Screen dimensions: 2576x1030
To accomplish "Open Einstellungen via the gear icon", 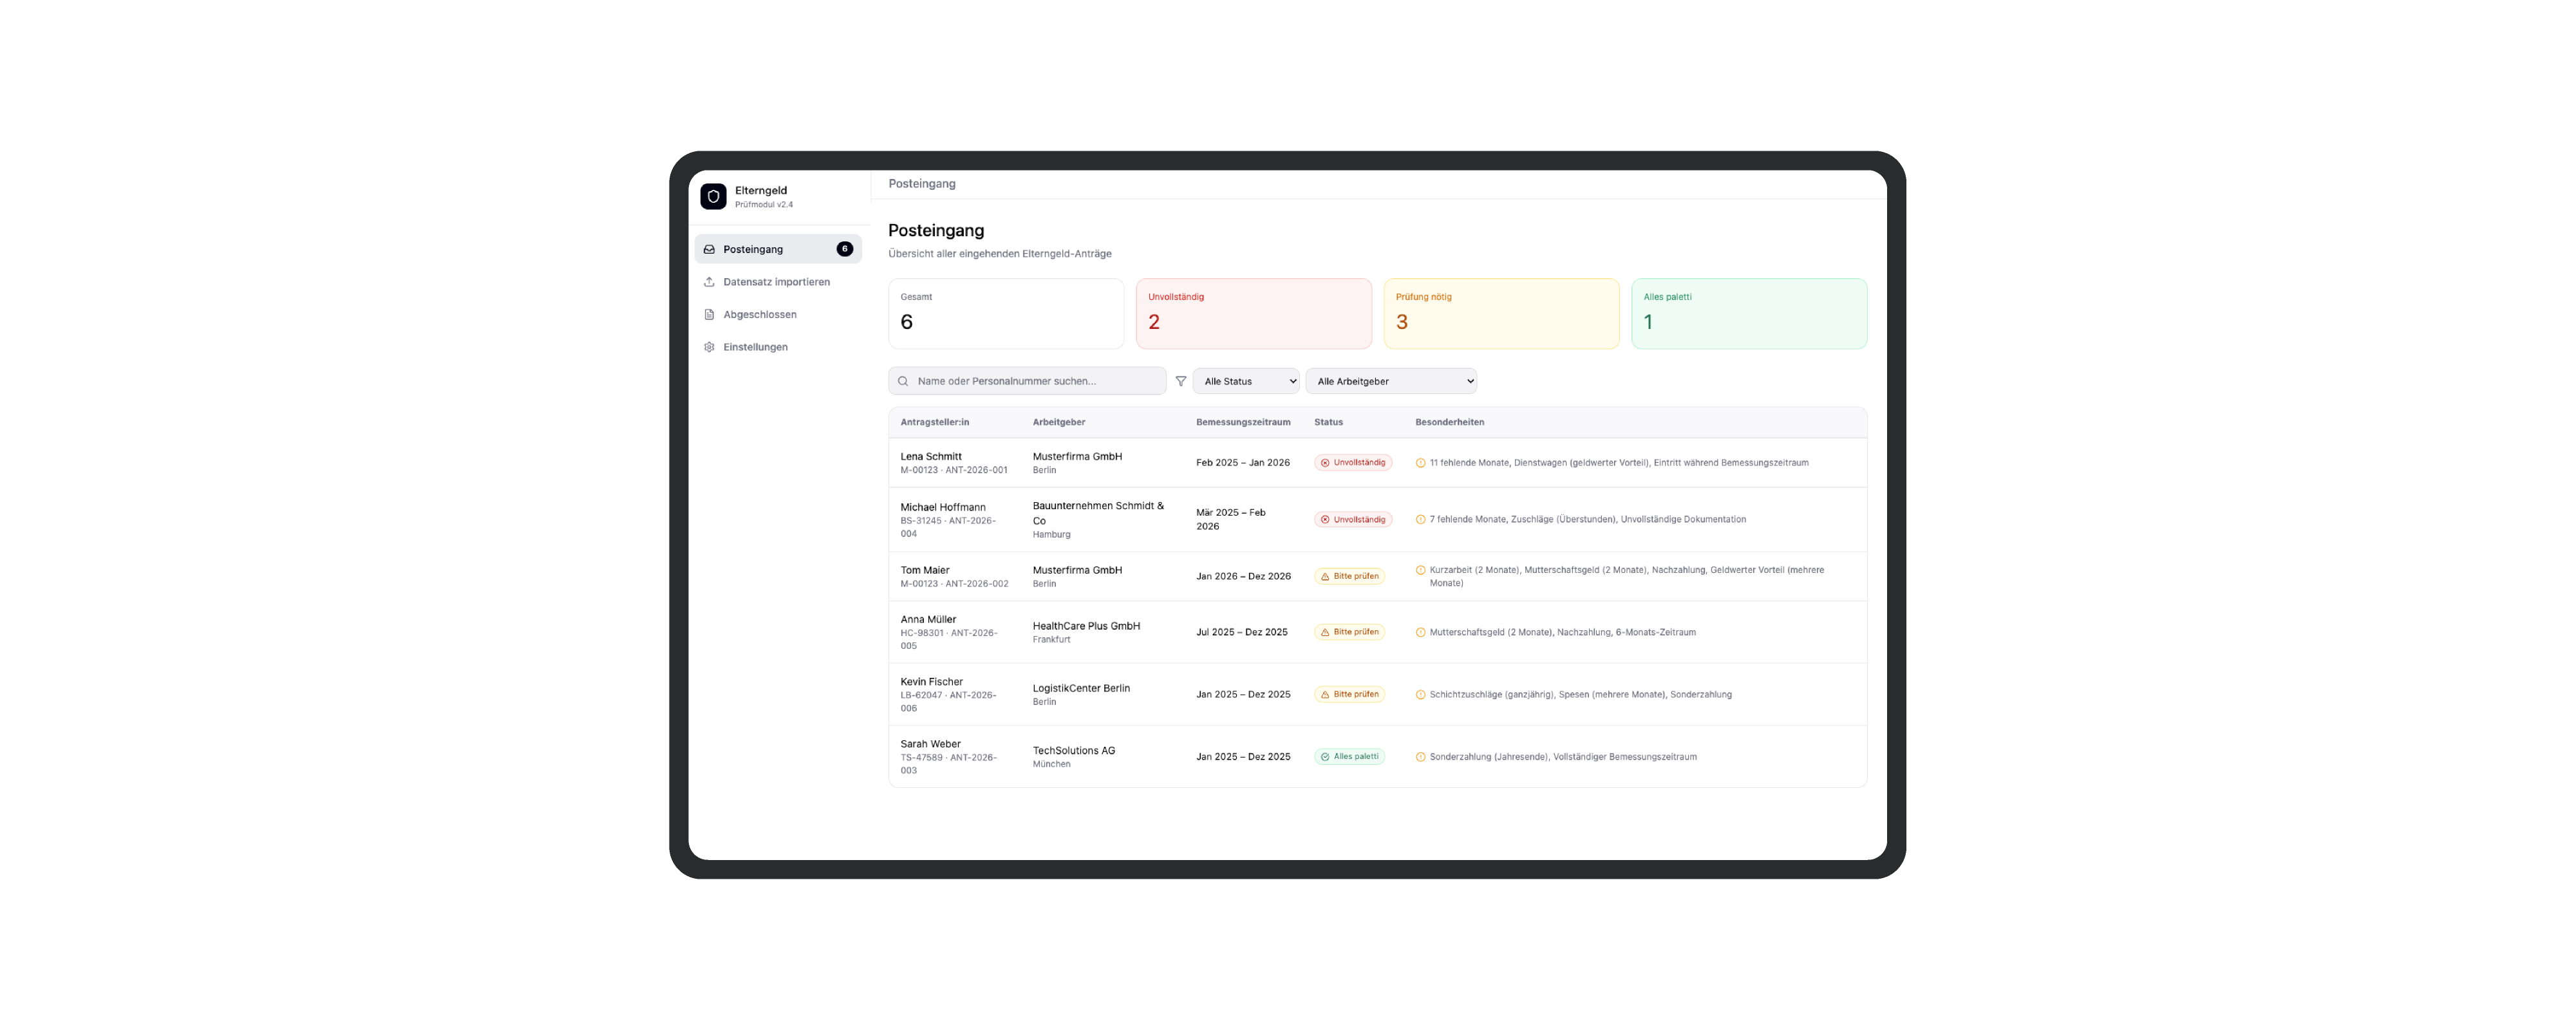I will (x=710, y=347).
